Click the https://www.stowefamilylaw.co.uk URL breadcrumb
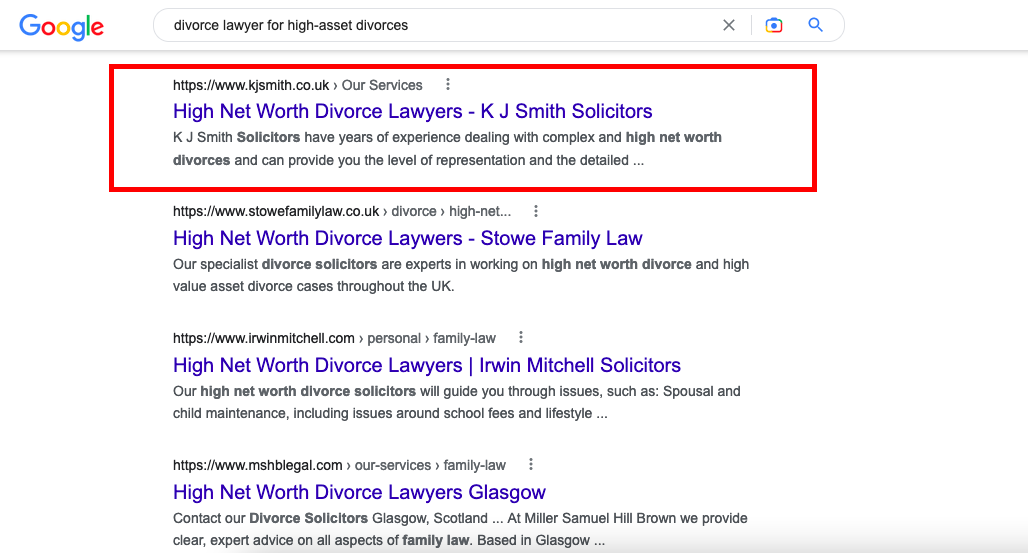Image resolution: width=1028 pixels, height=553 pixels. (x=342, y=211)
